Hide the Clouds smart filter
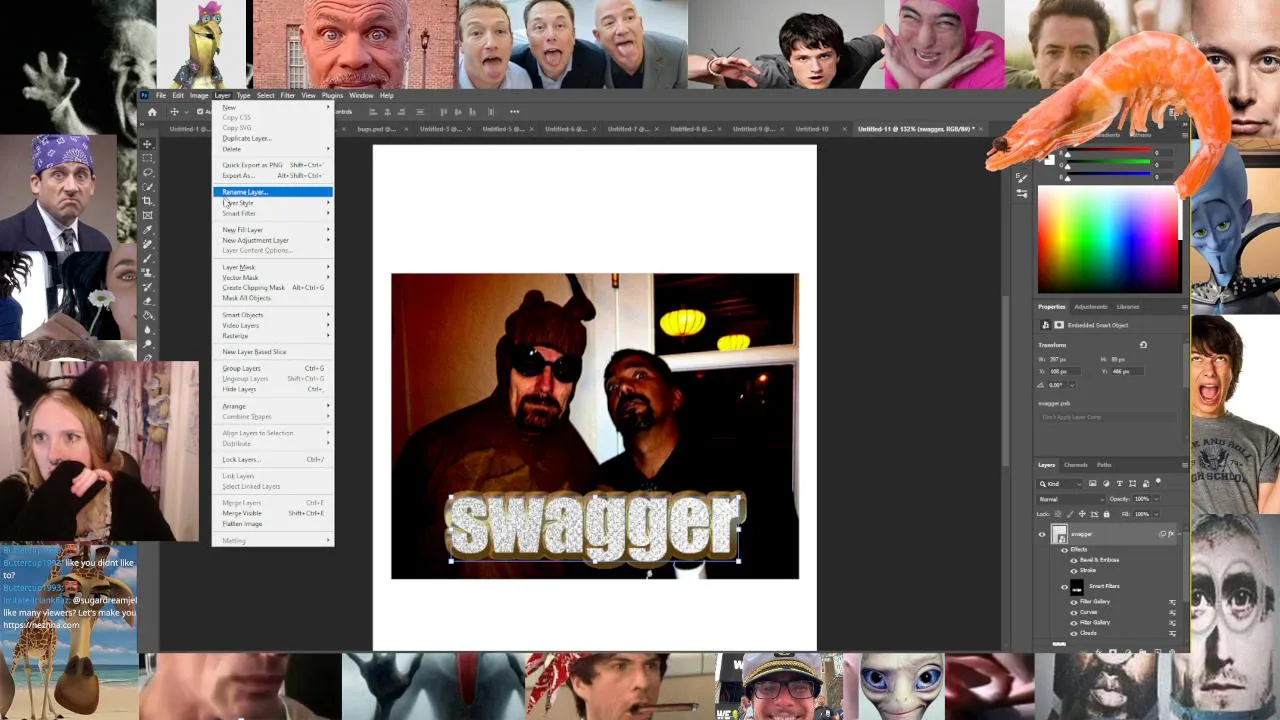The image size is (1280, 720). click(x=1074, y=633)
